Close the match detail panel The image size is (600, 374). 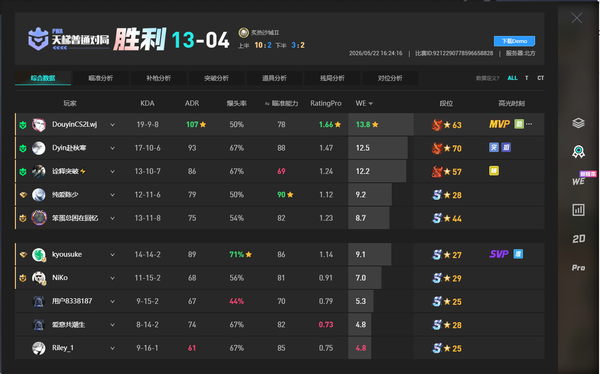[x=577, y=18]
